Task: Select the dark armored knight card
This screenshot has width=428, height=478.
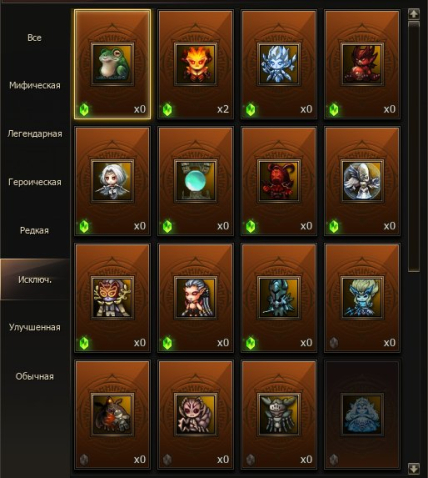Action: tap(279, 298)
